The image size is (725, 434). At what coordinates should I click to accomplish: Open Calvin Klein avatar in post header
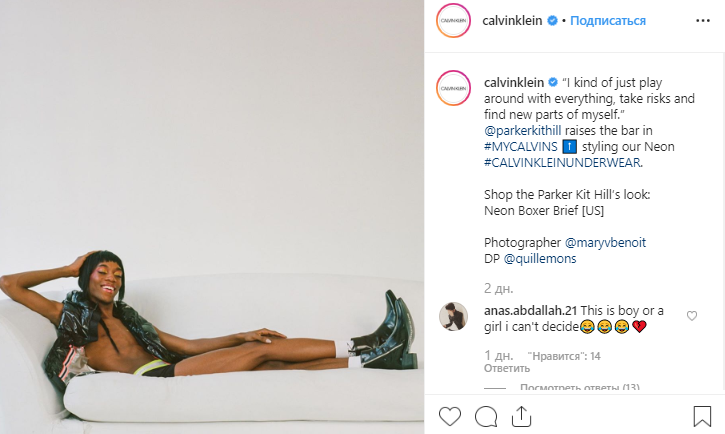coord(453,21)
